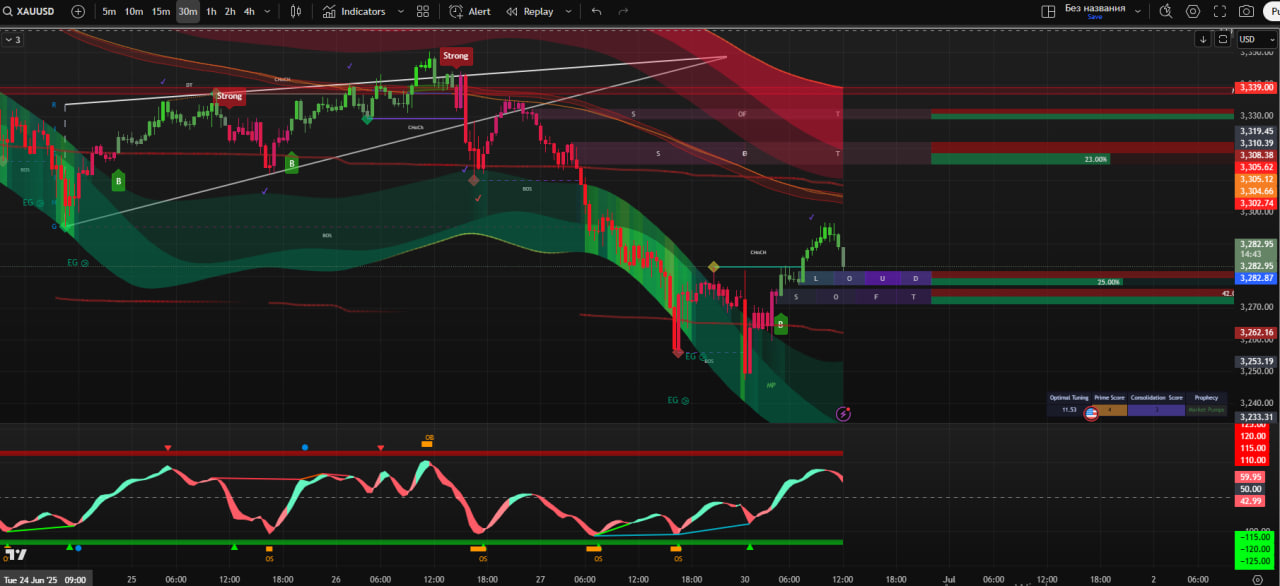1280x586 pixels.
Task: Open chart settings hexagon icon
Action: tap(1193, 11)
